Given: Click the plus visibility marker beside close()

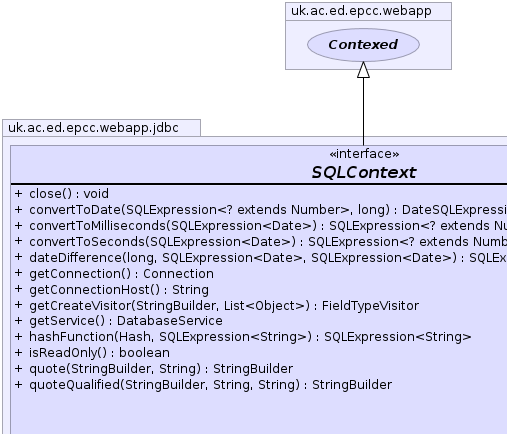Looking at the screenshot, I should 18,193.
